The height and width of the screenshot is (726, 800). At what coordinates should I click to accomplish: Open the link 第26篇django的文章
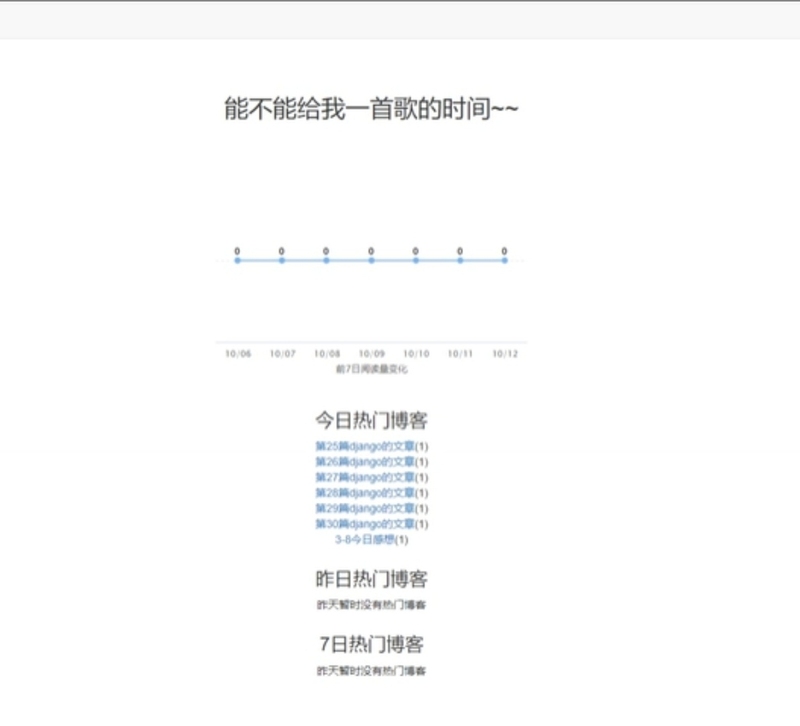(365, 462)
